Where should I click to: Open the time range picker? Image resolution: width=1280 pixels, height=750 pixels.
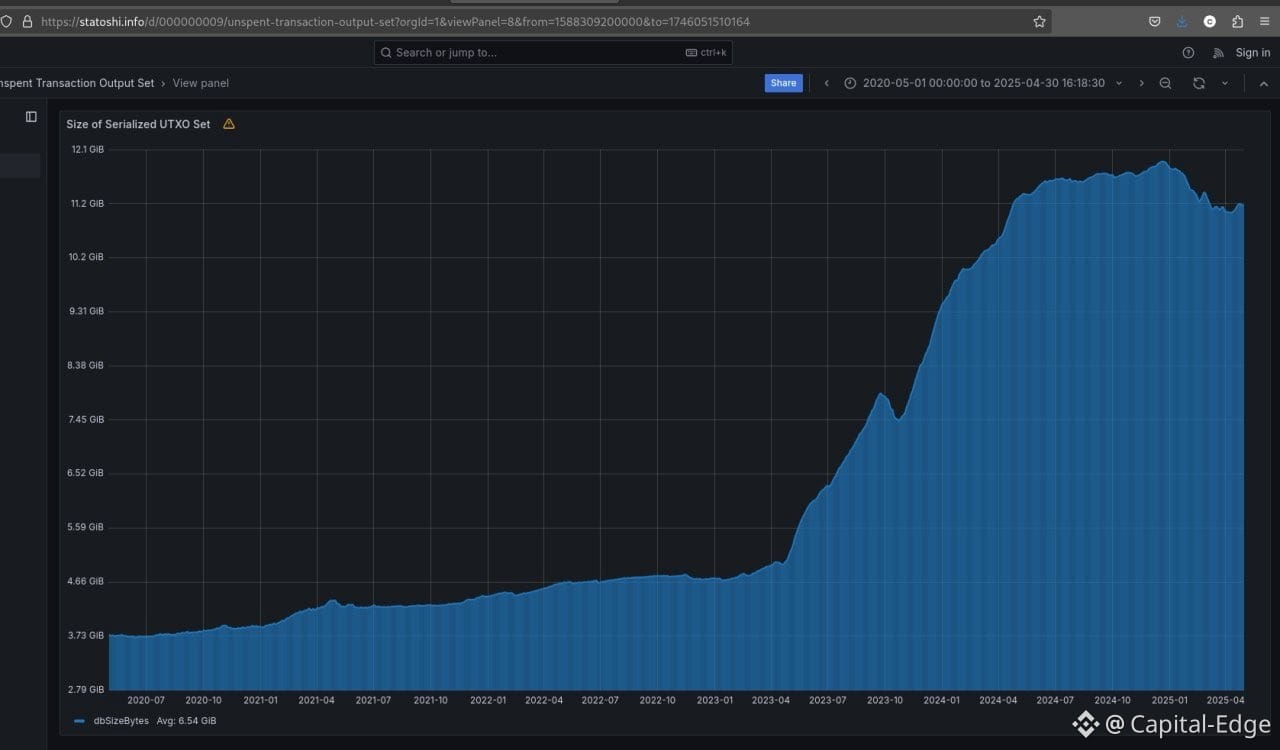(x=983, y=83)
